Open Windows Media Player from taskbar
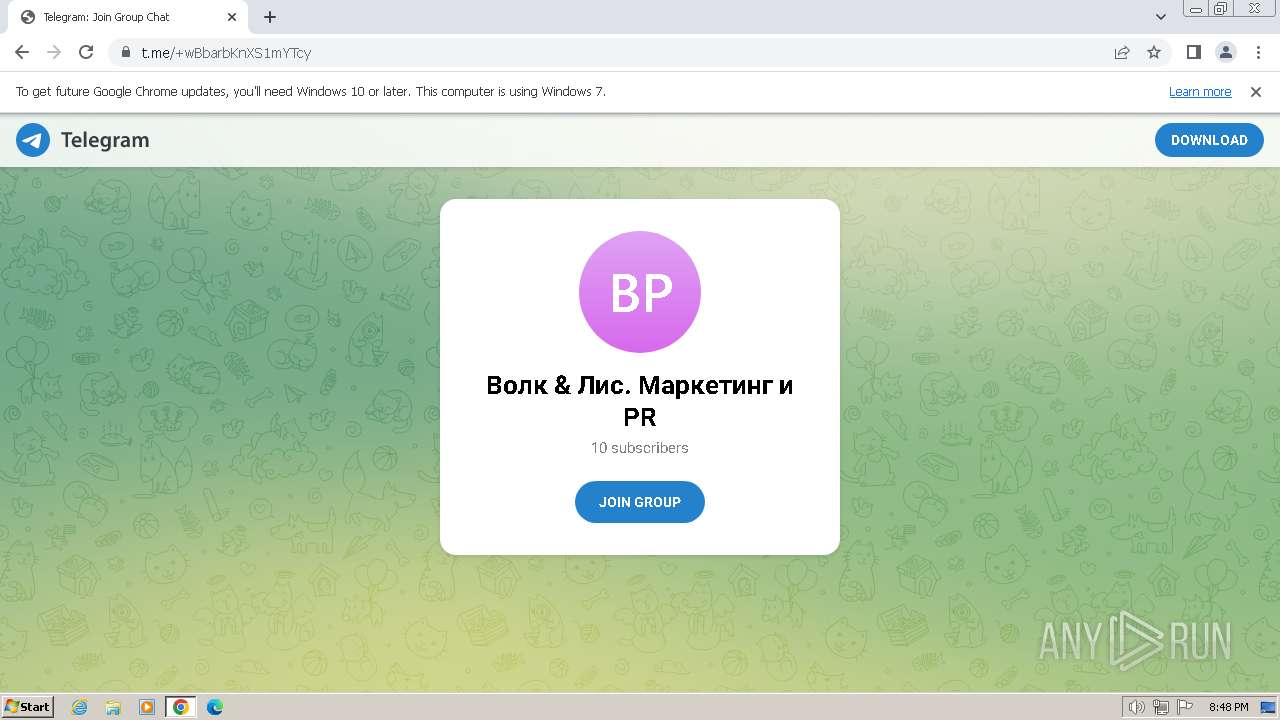The image size is (1280, 720). point(147,707)
